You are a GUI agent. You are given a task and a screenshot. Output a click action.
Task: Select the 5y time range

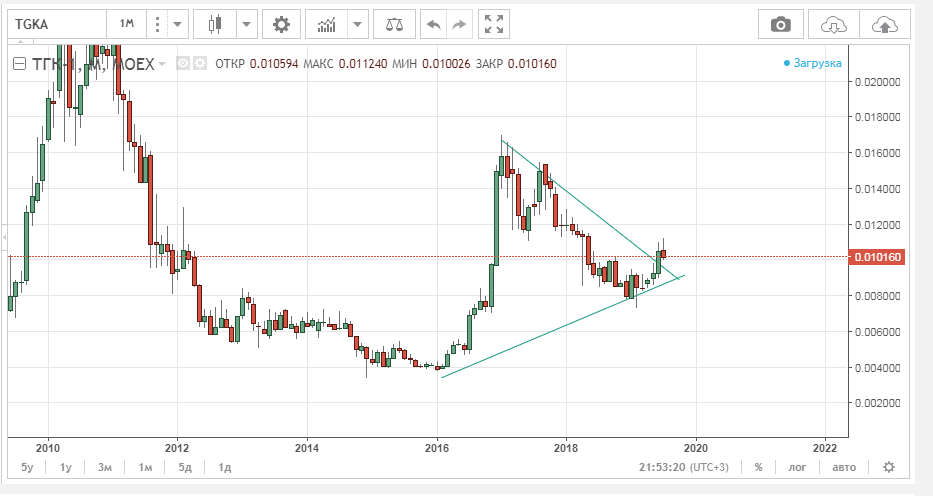point(27,467)
